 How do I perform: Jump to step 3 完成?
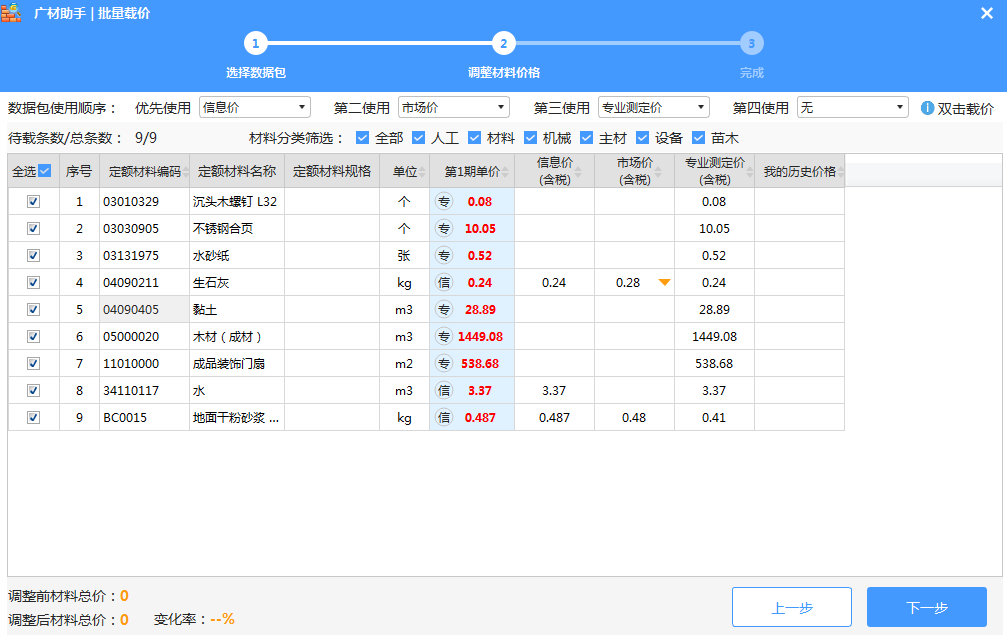751,43
